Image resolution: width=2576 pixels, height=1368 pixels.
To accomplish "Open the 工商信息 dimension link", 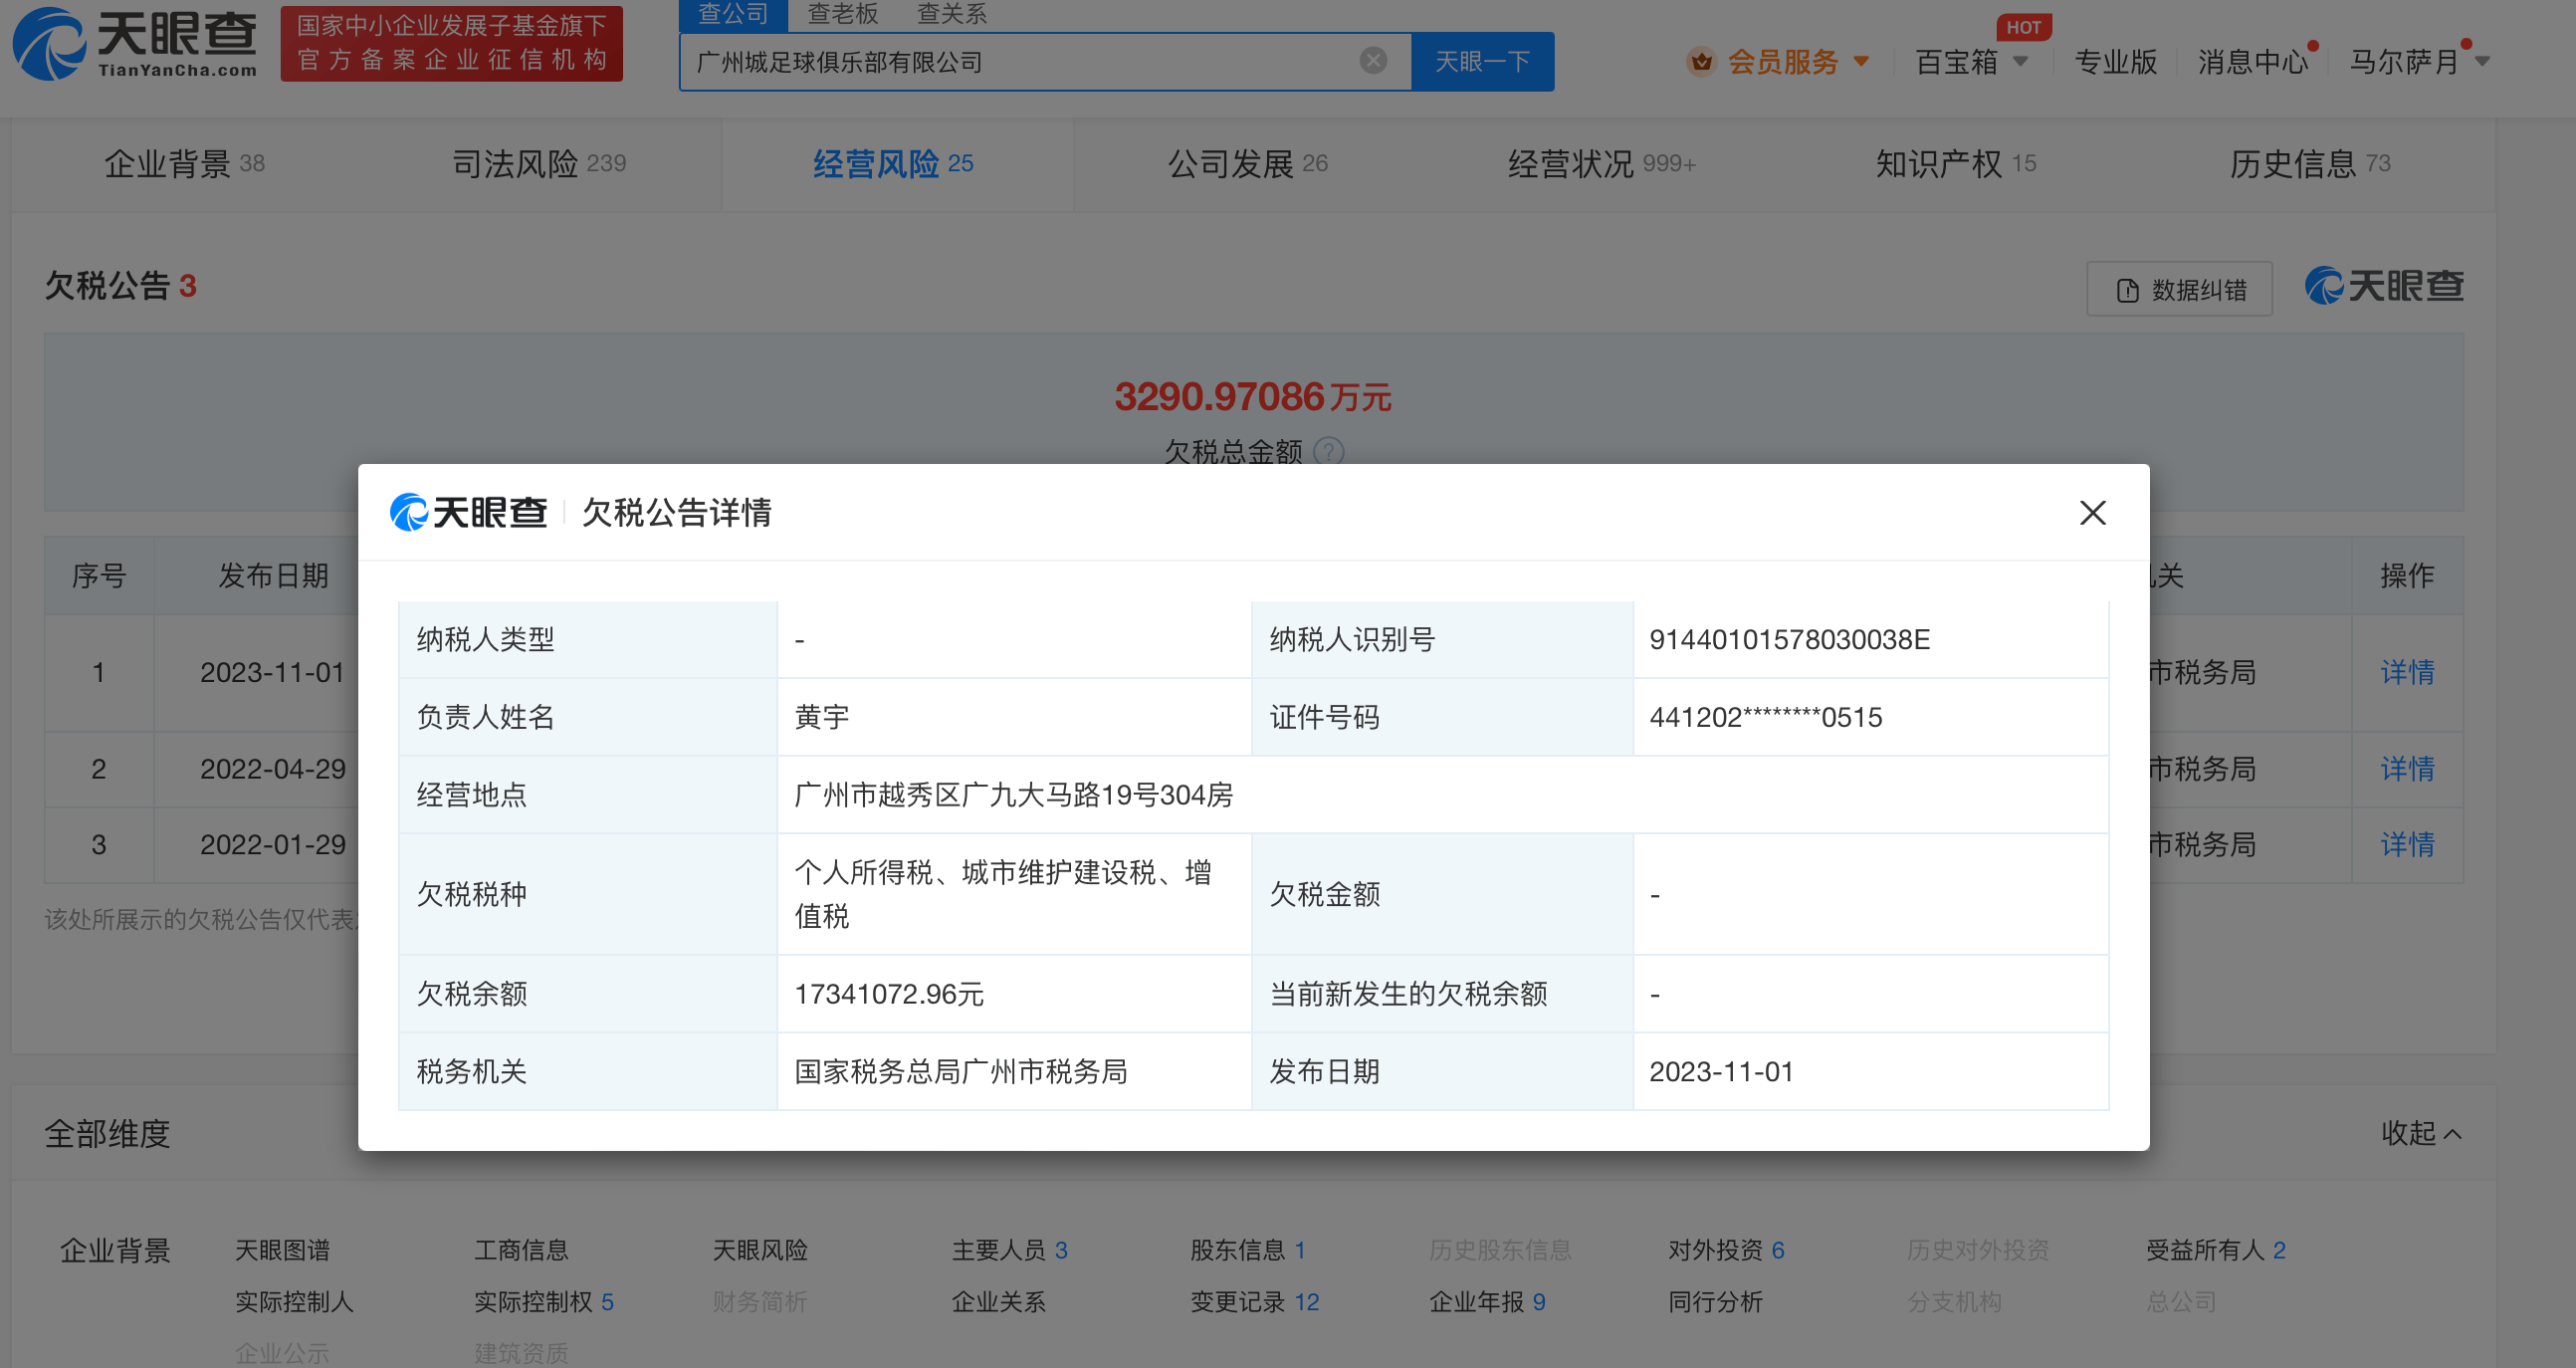I will click(x=521, y=1250).
